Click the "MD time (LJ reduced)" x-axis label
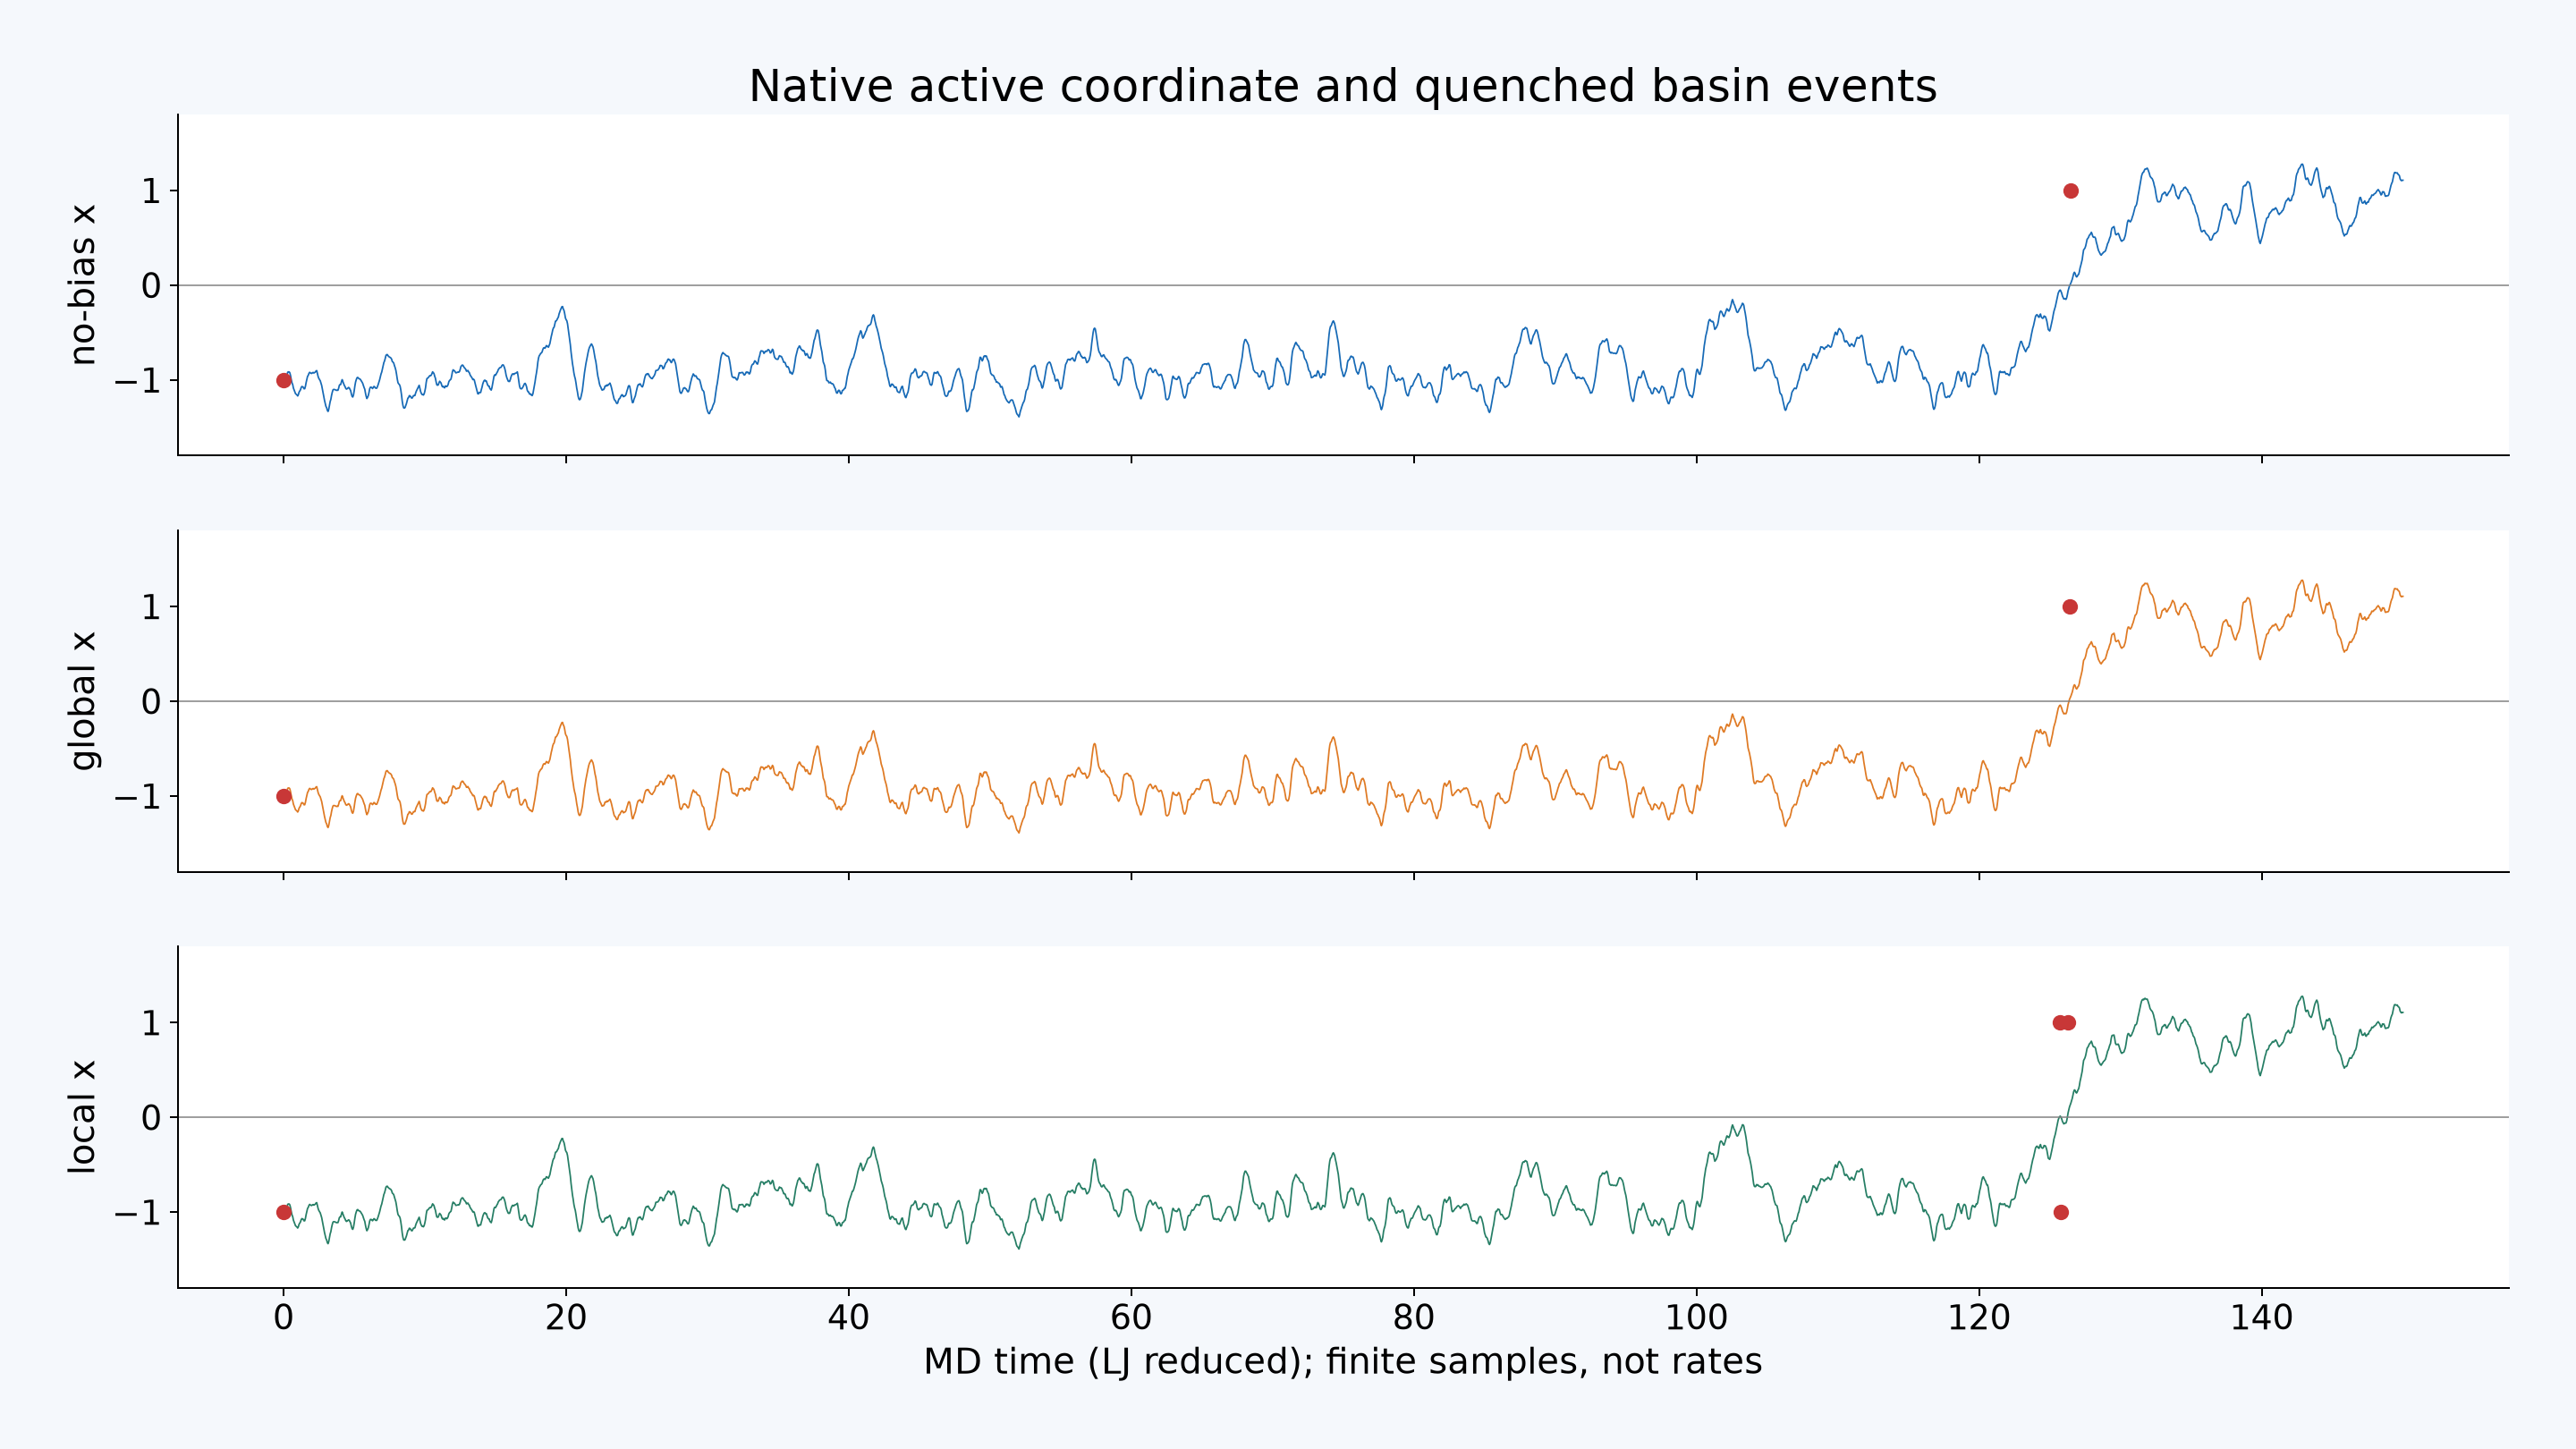The height and width of the screenshot is (1449, 2576). tap(1342, 1362)
